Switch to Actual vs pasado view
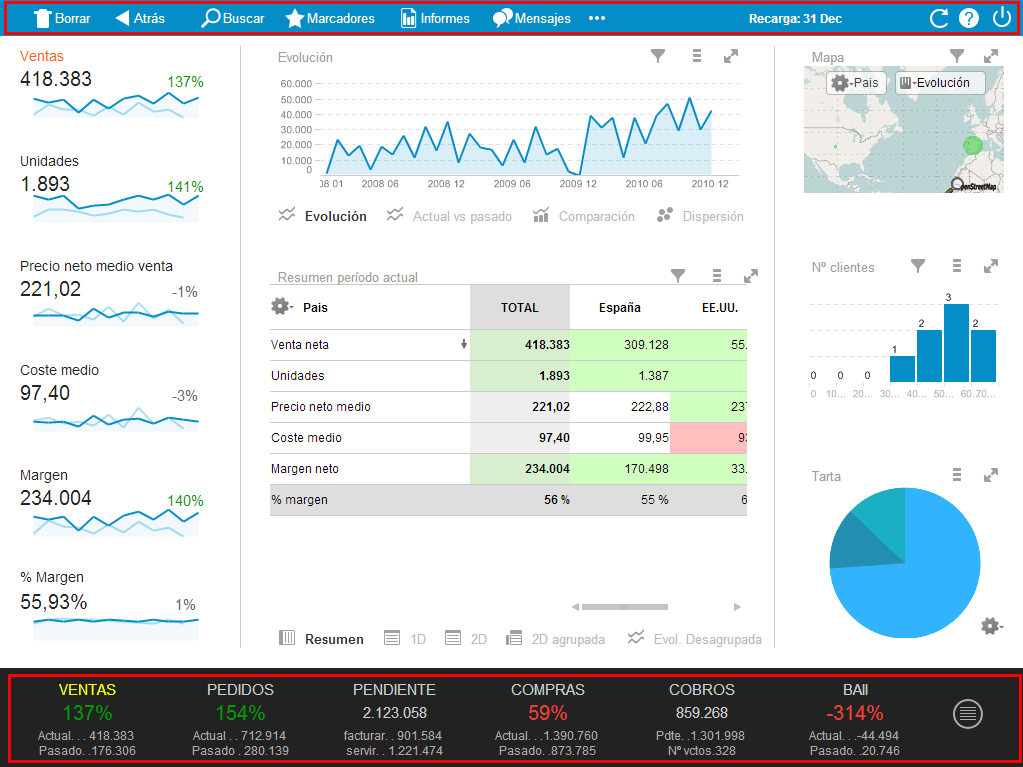 [449, 216]
